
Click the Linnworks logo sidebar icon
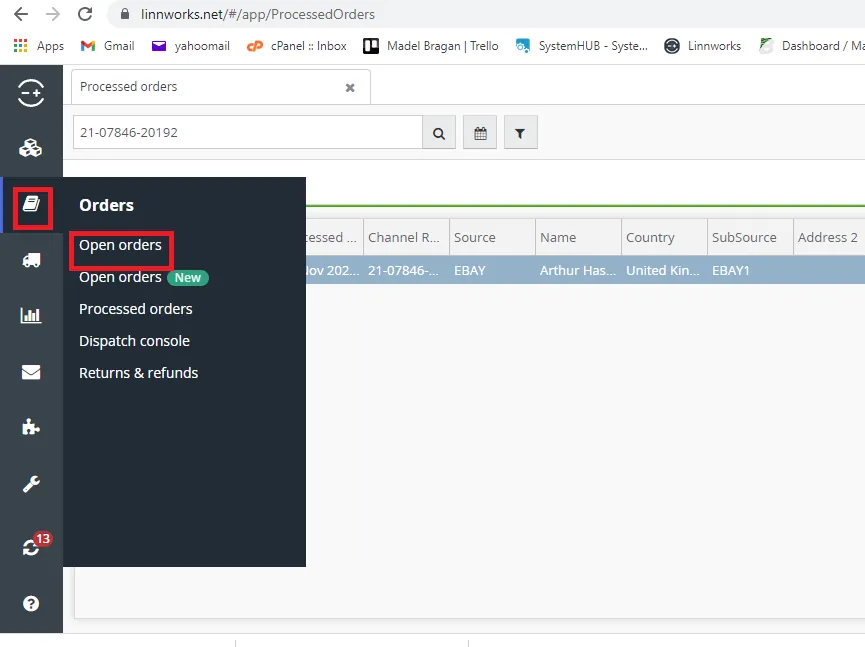click(x=31, y=93)
